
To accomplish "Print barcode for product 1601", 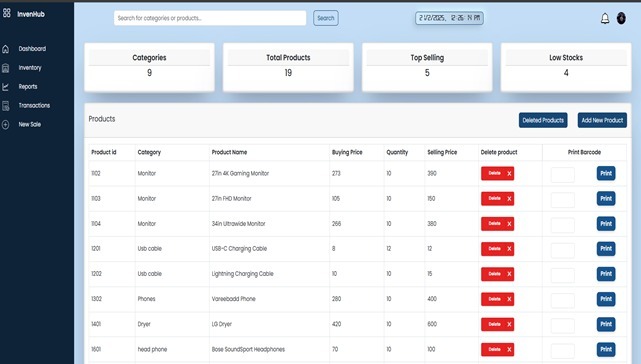I will click(606, 349).
